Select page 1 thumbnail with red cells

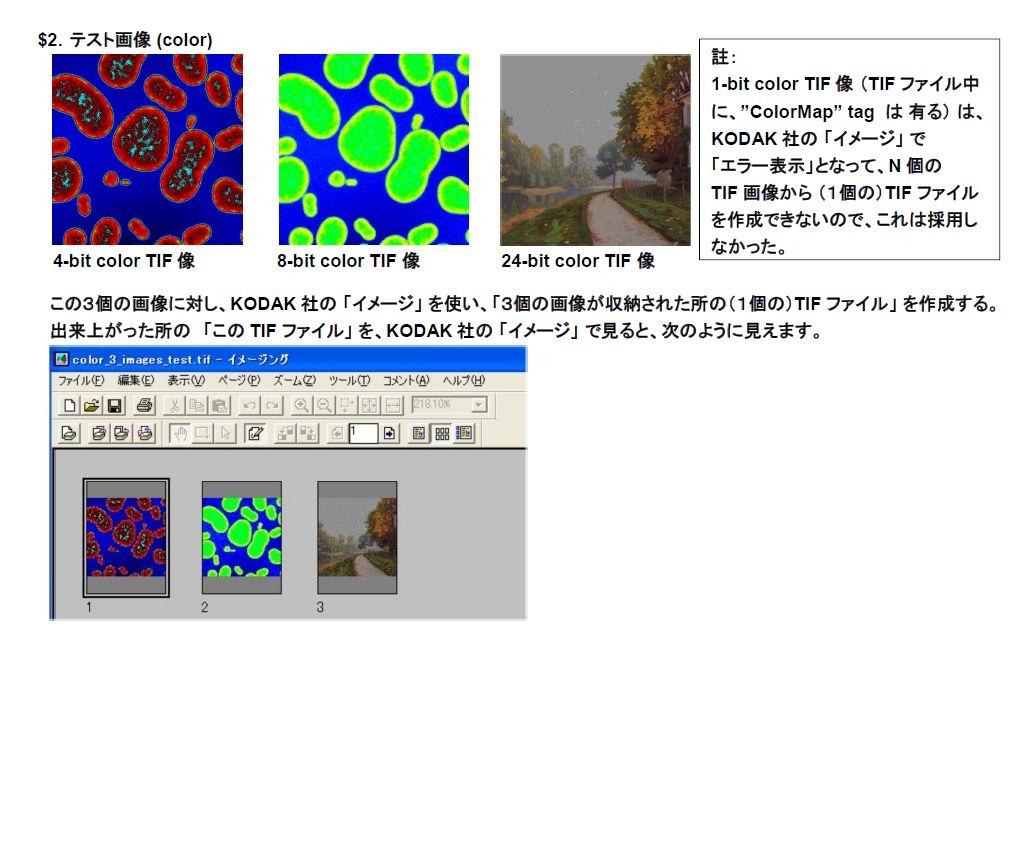[x=126, y=537]
